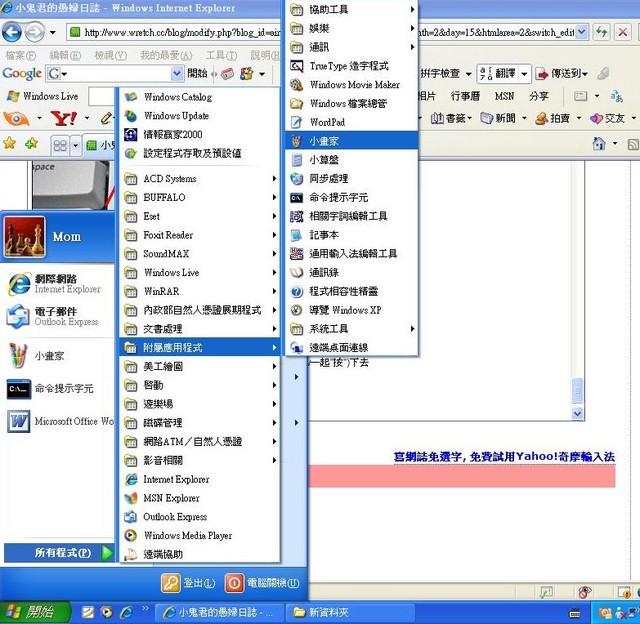Screen dimensions: 640x624
Task: Click the Yahoo Y! toolbar icon
Action: click(64, 118)
